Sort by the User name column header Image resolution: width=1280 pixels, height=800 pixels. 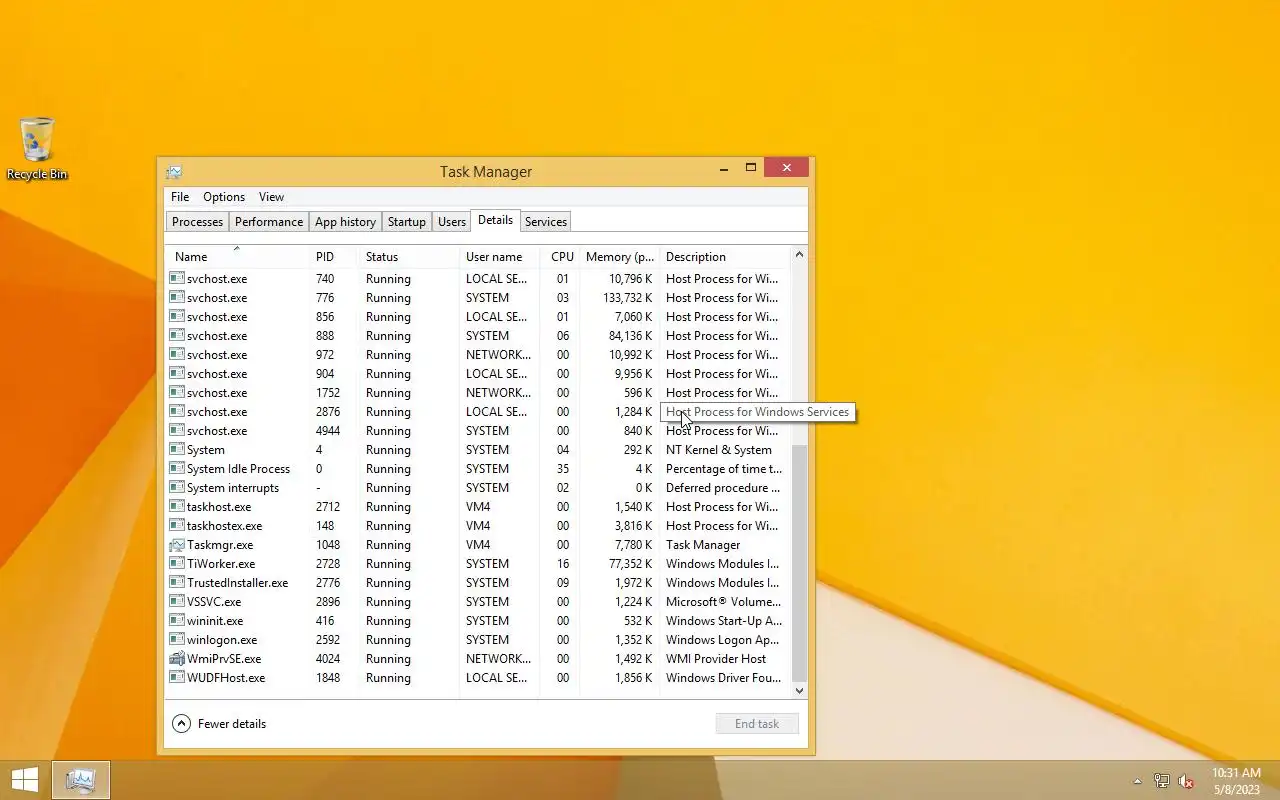tap(499, 257)
